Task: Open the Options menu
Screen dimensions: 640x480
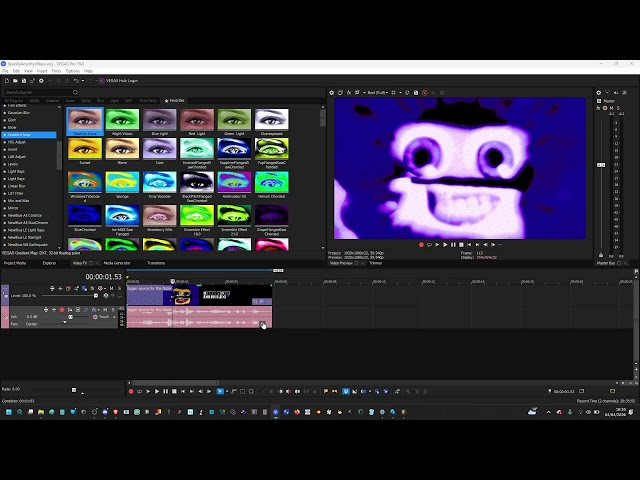Action: click(x=73, y=71)
